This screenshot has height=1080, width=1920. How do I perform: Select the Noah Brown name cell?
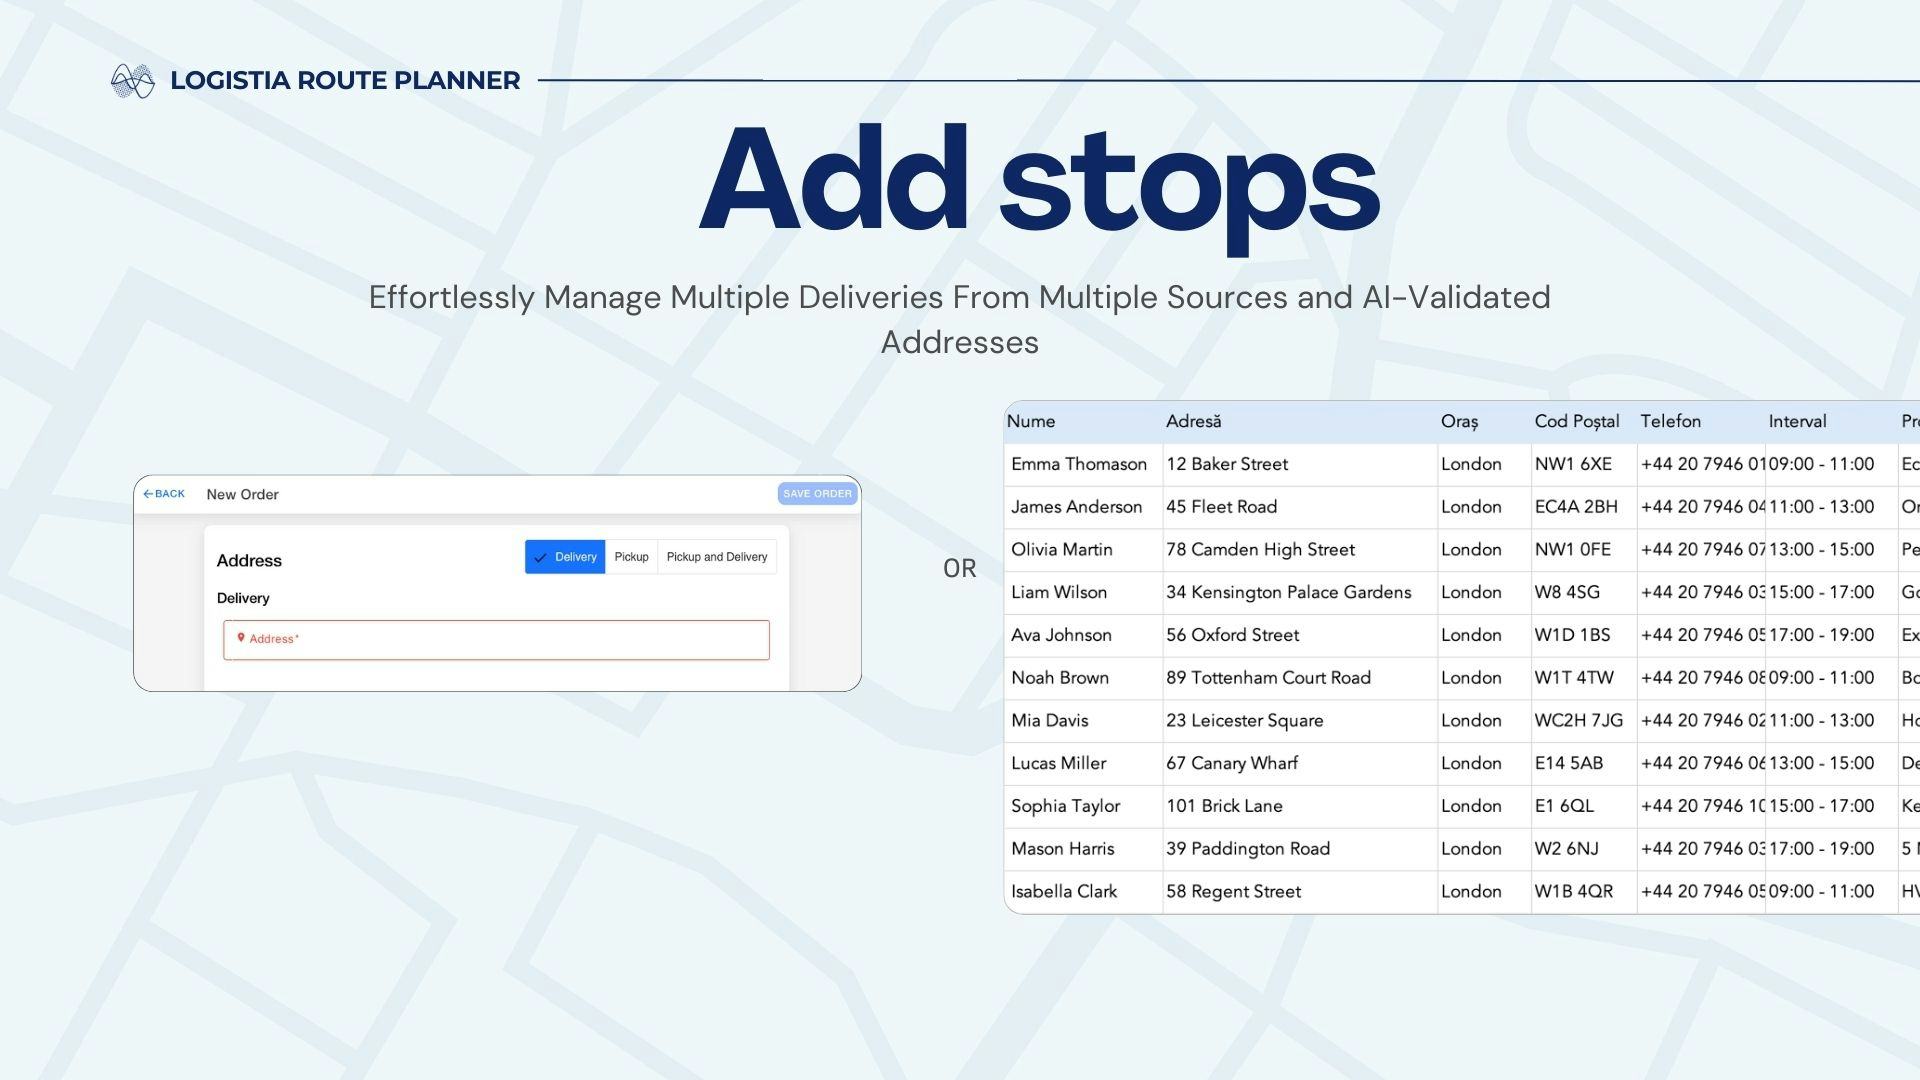click(1083, 678)
